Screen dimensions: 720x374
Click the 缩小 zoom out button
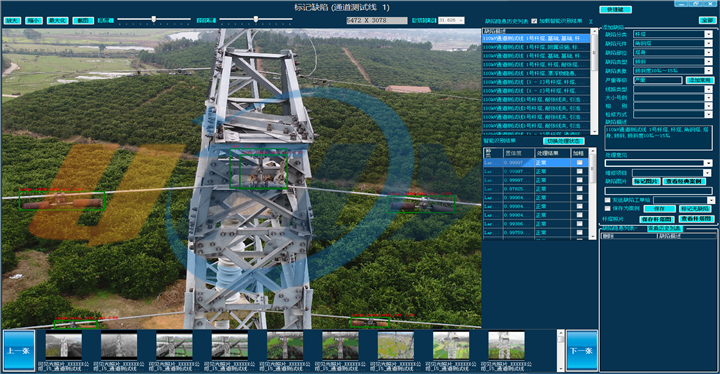34,21
